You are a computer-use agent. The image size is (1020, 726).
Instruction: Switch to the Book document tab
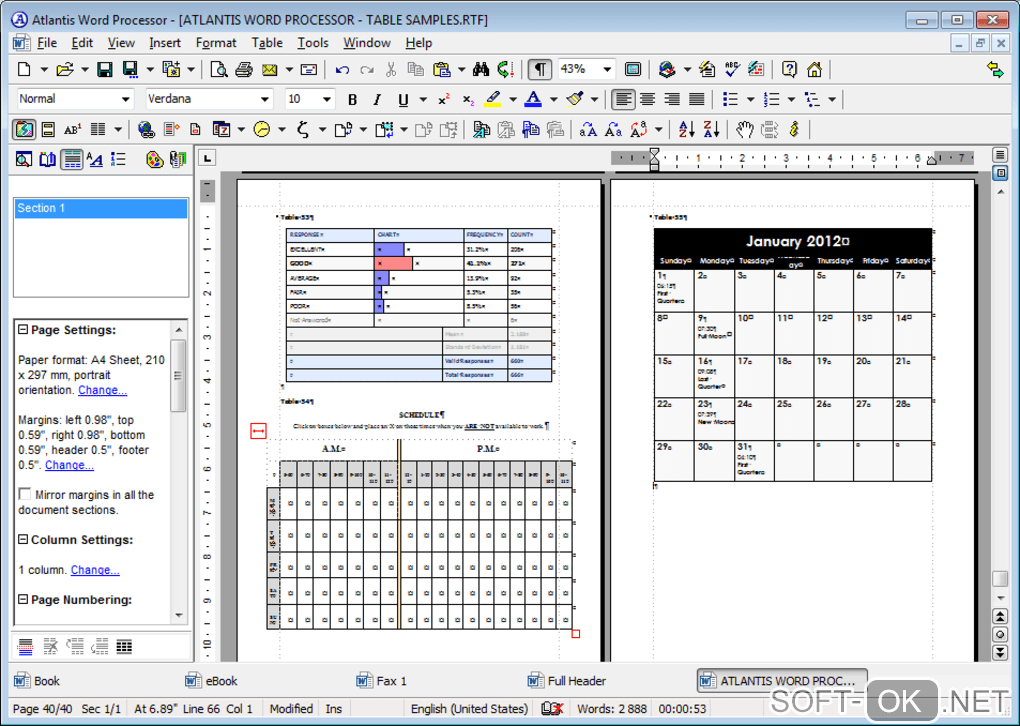[x=38, y=681]
